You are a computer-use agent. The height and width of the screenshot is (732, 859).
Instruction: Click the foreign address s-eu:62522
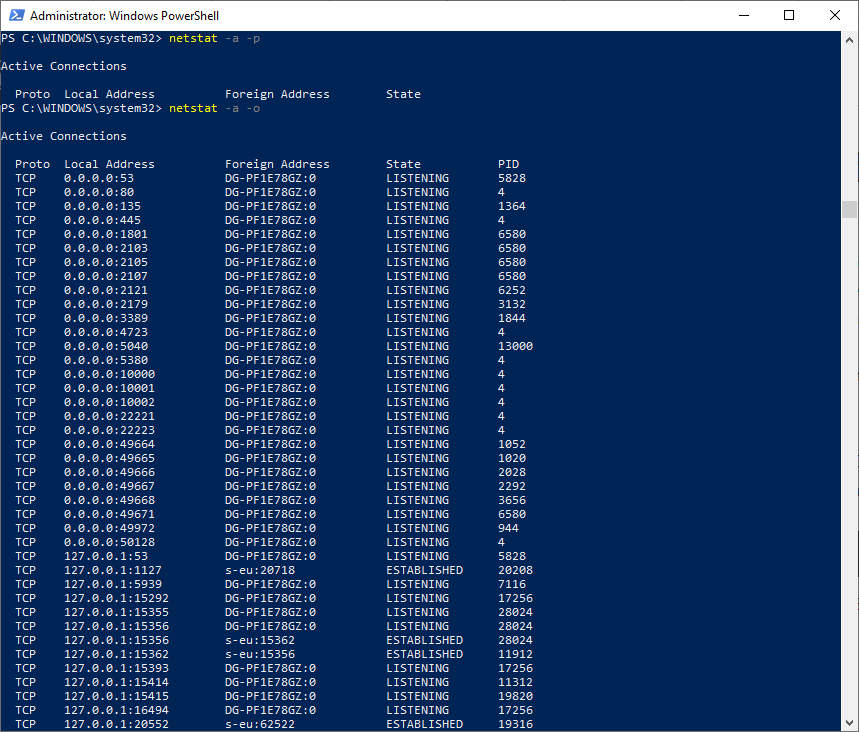coord(260,724)
